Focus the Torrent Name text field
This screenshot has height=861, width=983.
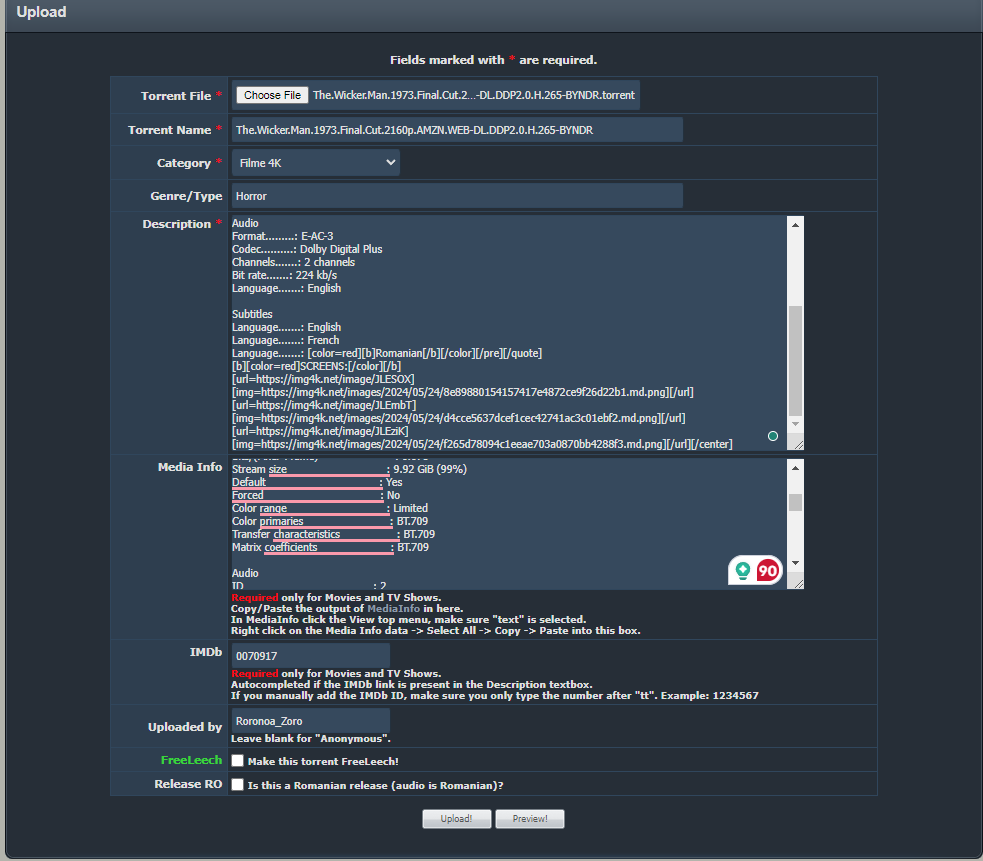click(x=457, y=130)
